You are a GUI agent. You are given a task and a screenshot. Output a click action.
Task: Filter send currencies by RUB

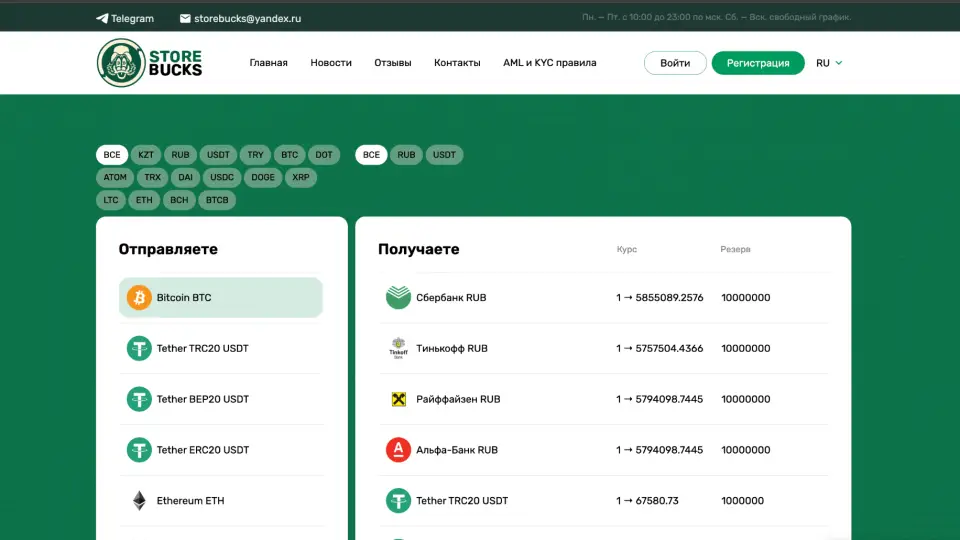[x=180, y=155]
